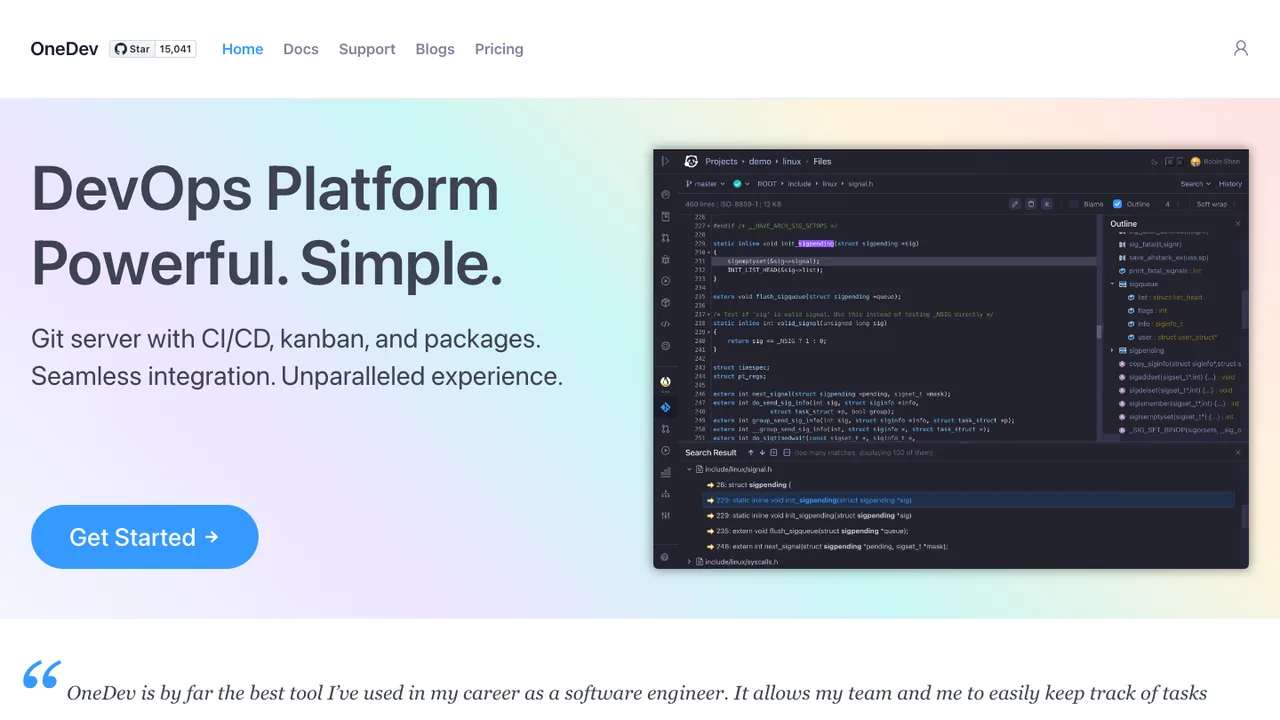The height and width of the screenshot is (720, 1280).
Task: Open the settings gear icon in sidebar
Action: (x=666, y=346)
